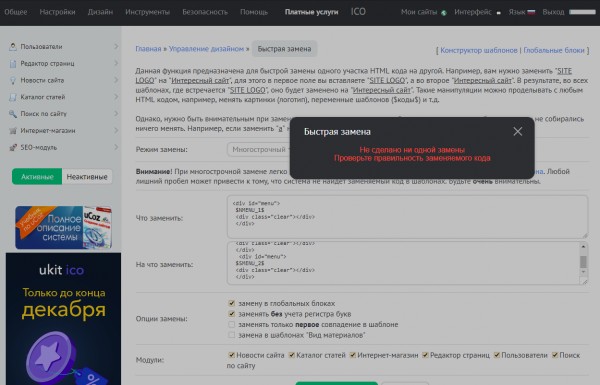
Task: Expand the Редактор страниц sidebar section
Action: point(116,64)
